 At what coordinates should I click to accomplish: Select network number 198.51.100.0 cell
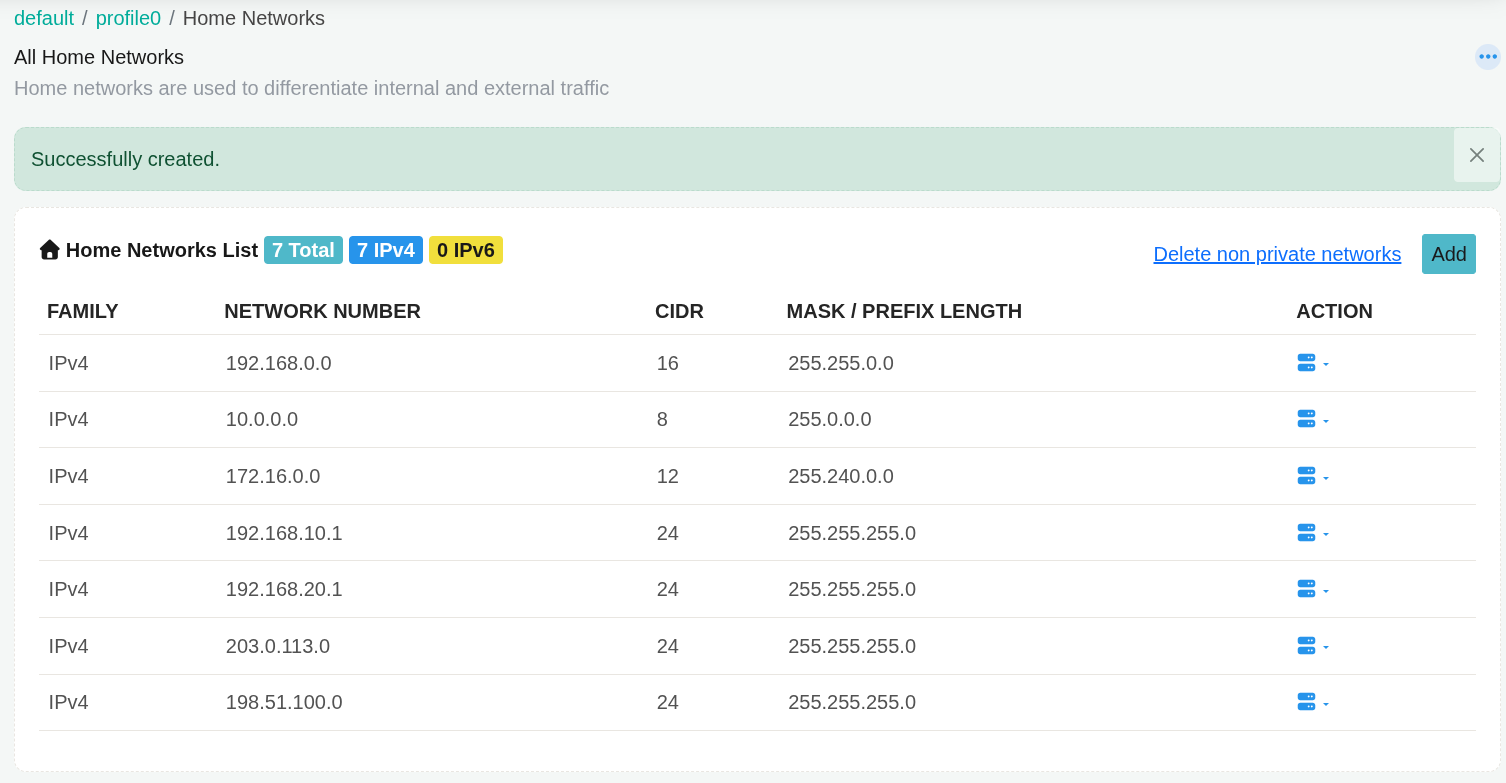(x=284, y=702)
